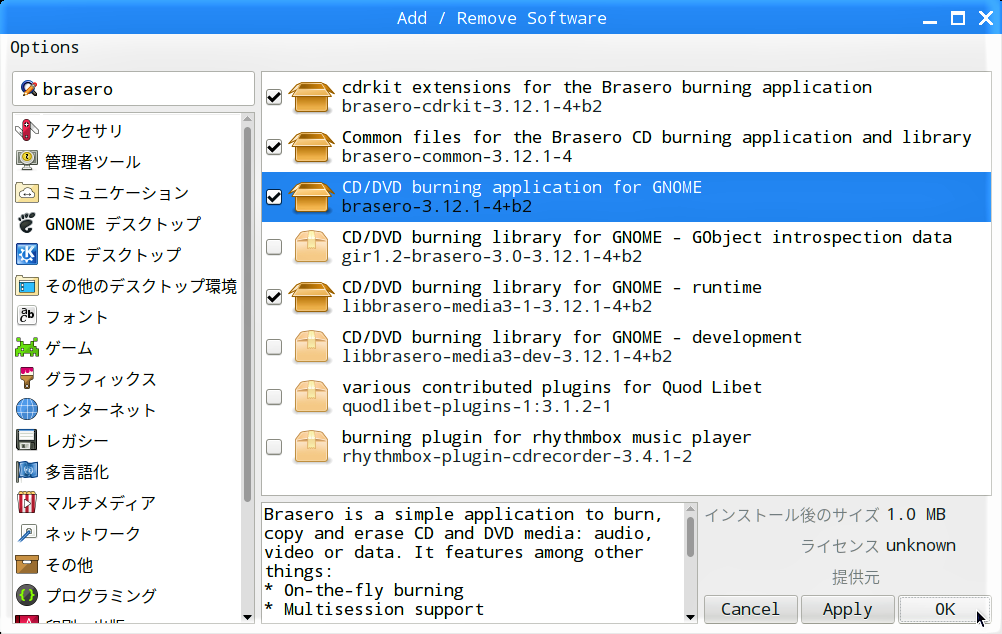The height and width of the screenshot is (634, 1002).
Task: Click the Apply button
Action: [847, 609]
